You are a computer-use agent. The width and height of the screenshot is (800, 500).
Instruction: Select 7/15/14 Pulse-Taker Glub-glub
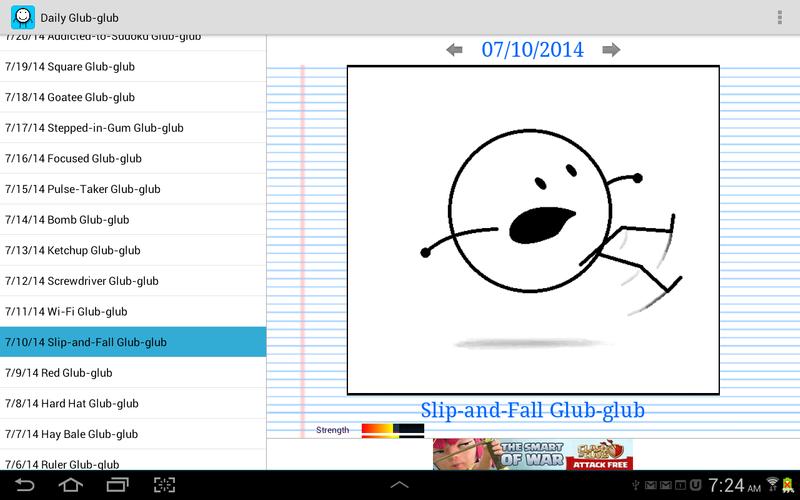click(133, 189)
